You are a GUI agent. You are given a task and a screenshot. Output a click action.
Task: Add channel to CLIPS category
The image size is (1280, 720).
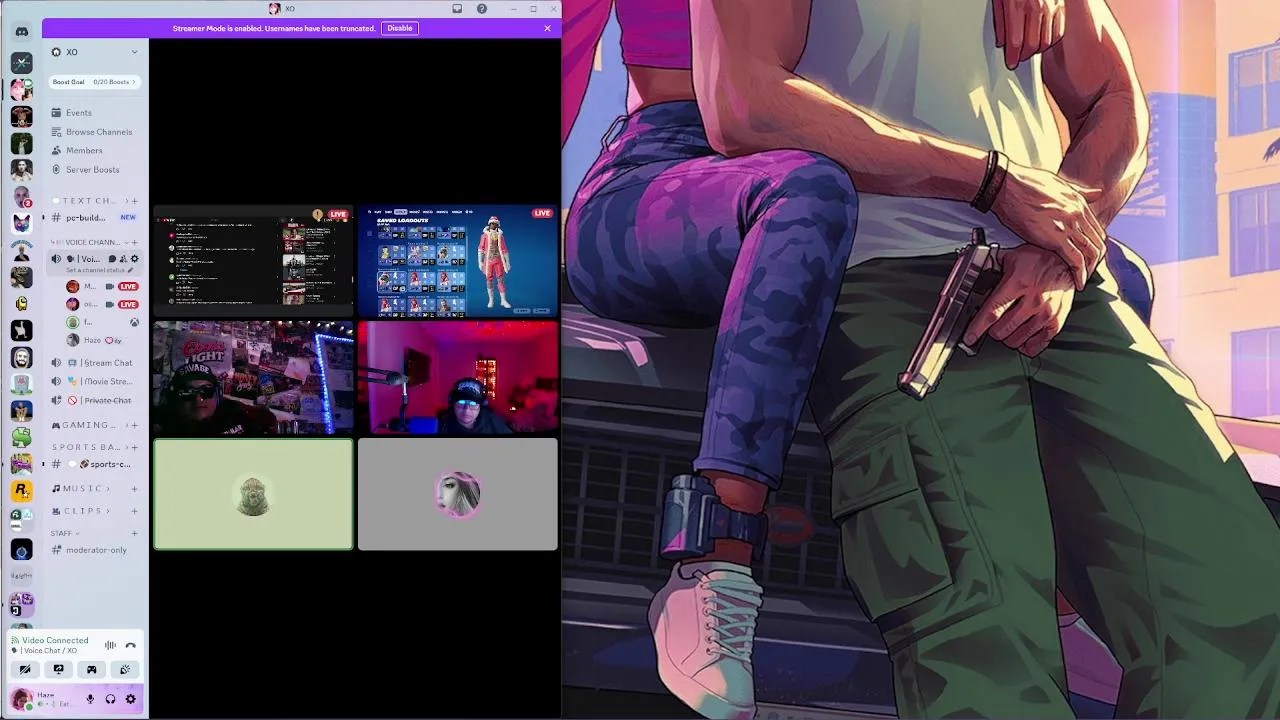(135, 511)
